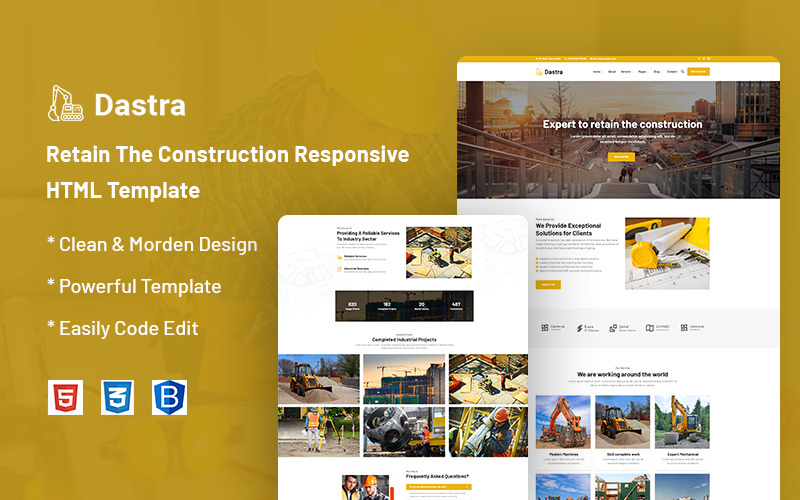Expand the Home menu dropdown
This screenshot has height=500, width=800.
point(597,72)
